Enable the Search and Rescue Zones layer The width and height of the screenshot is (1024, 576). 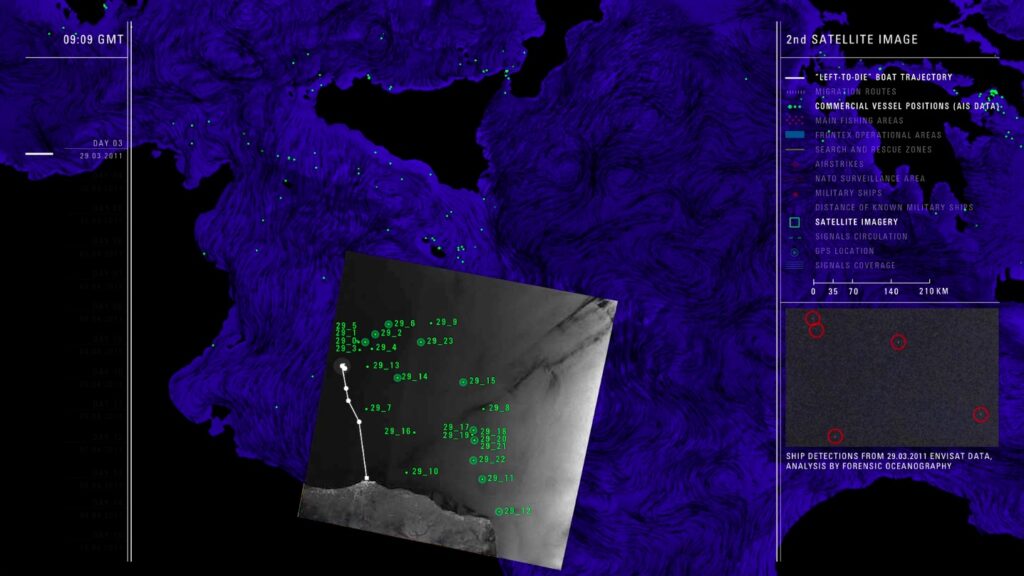click(873, 150)
